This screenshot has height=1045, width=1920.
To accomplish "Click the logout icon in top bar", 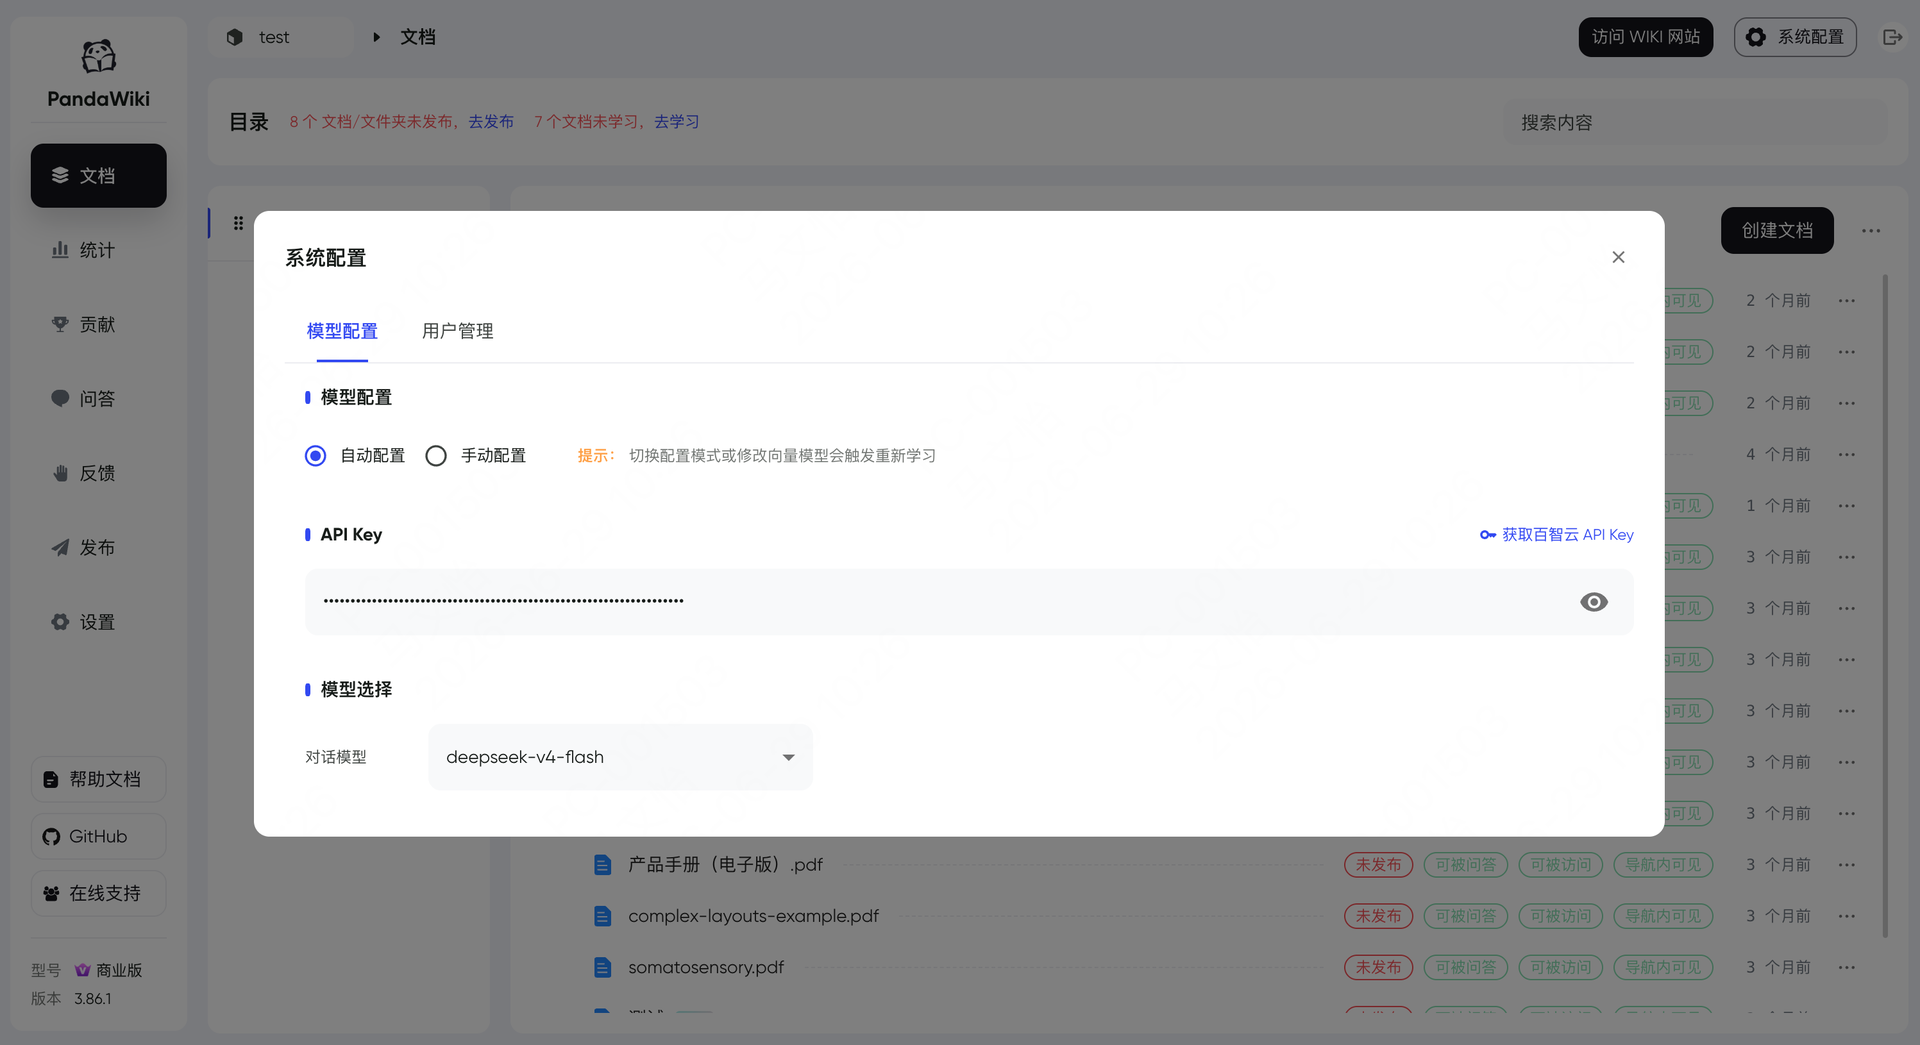I will click(x=1892, y=37).
